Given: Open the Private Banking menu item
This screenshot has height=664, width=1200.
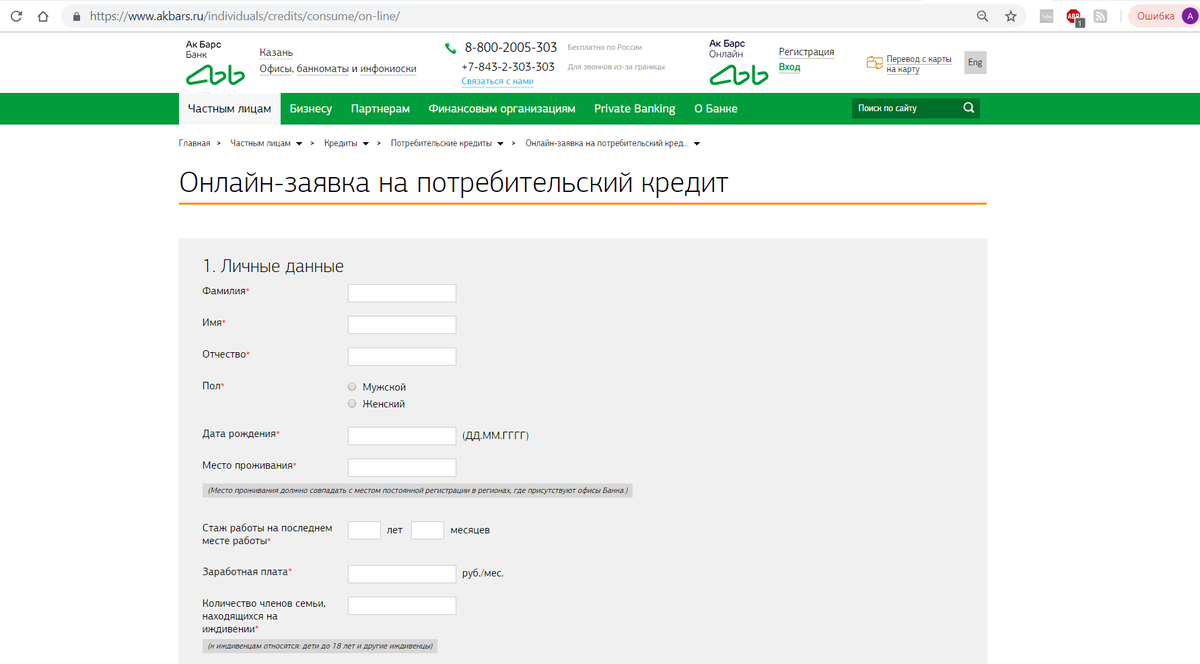Looking at the screenshot, I should [634, 108].
